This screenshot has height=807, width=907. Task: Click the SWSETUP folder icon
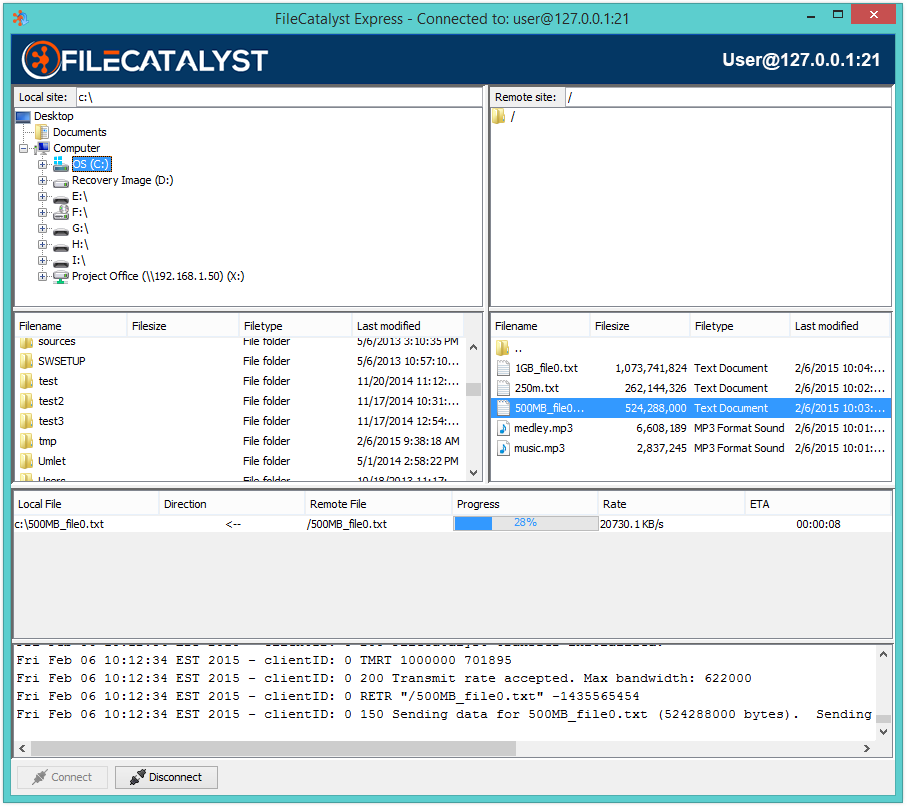click(x=27, y=362)
